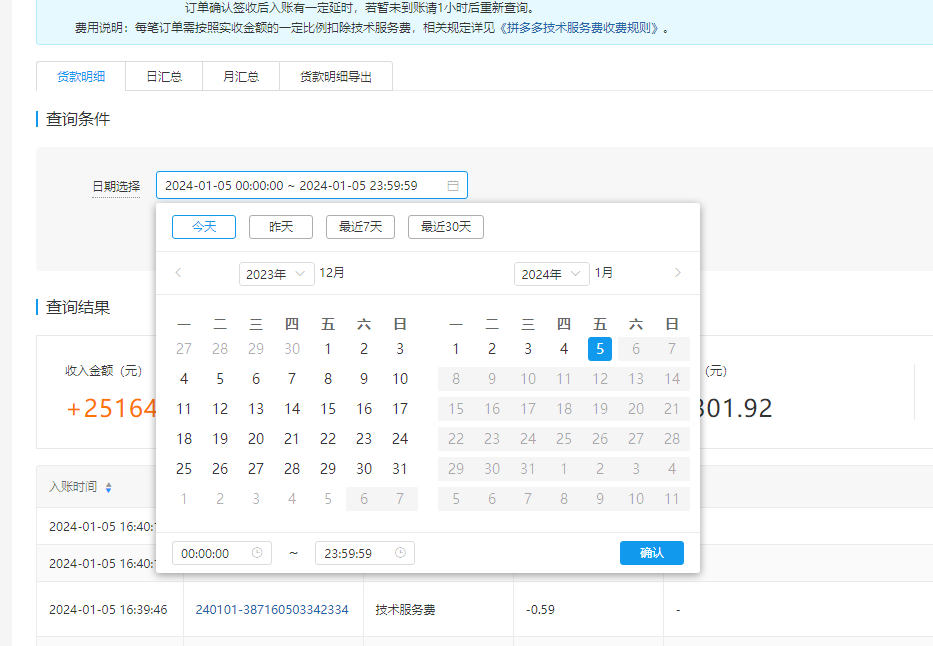Confirm date selection with 确认 button
Screen dimensions: 933x646
point(651,553)
